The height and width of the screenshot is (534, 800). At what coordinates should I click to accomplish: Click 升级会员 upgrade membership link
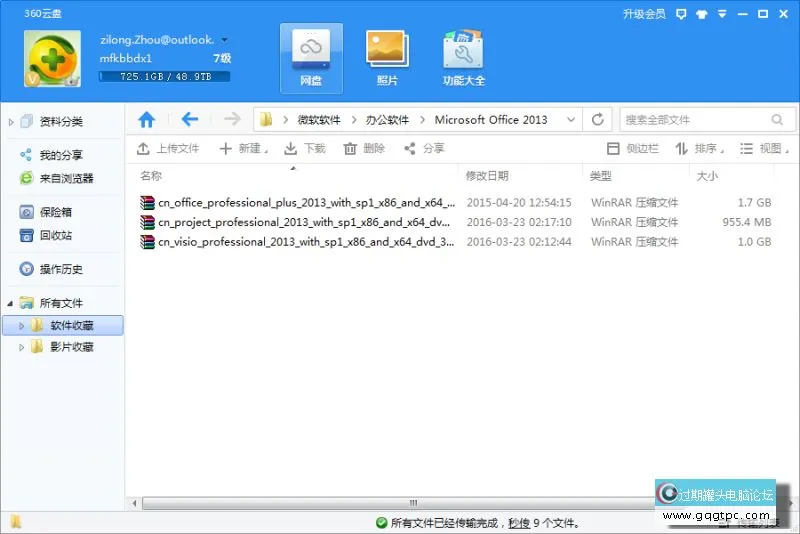pyautogui.click(x=644, y=14)
